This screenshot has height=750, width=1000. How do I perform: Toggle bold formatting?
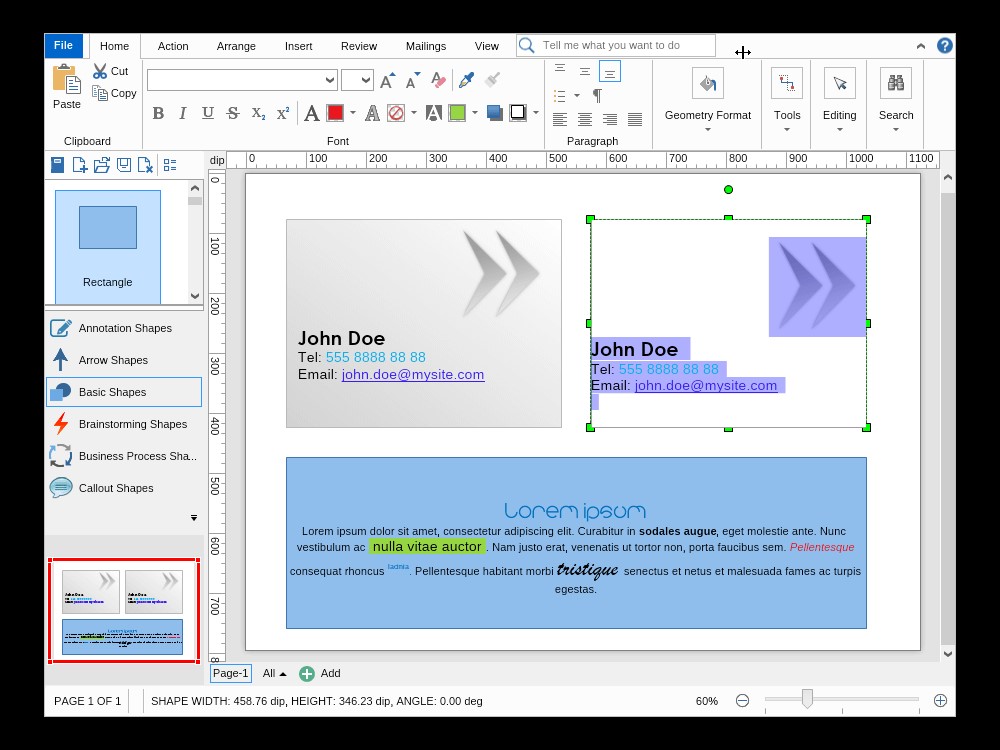click(x=158, y=114)
